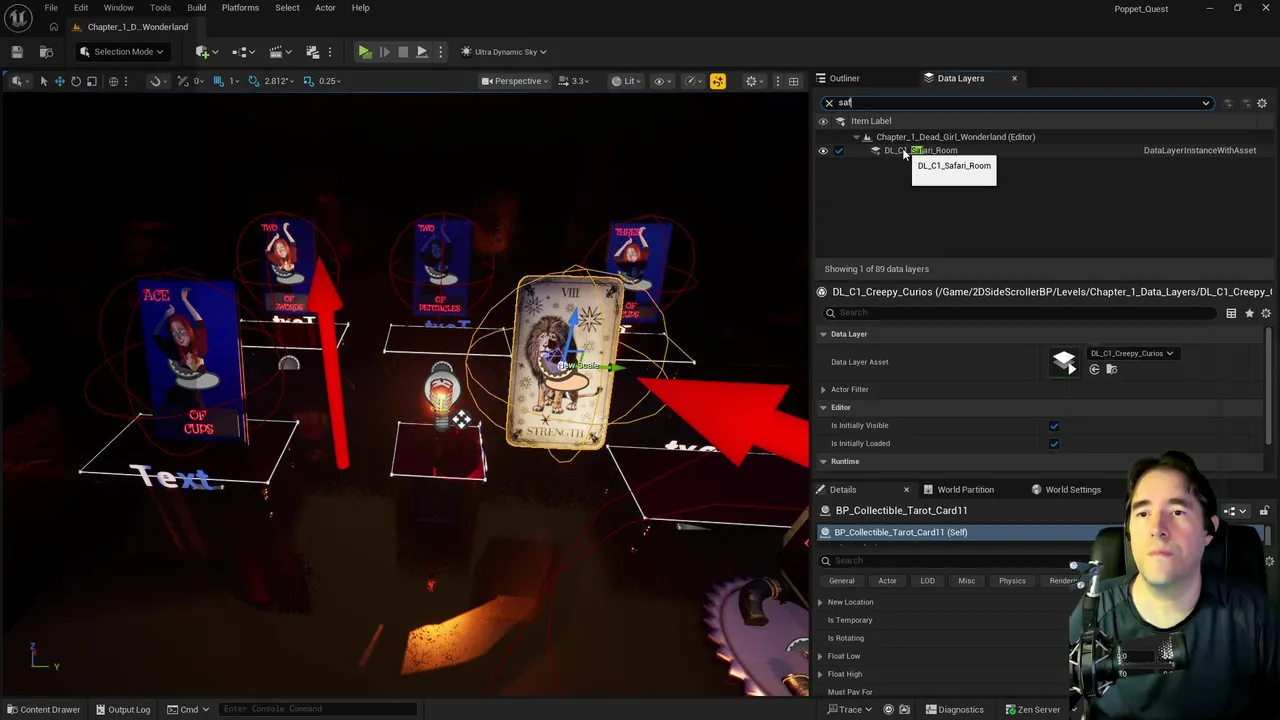The height and width of the screenshot is (720, 1280).
Task: Select the Rotate gizmo tool
Action: tap(75, 81)
